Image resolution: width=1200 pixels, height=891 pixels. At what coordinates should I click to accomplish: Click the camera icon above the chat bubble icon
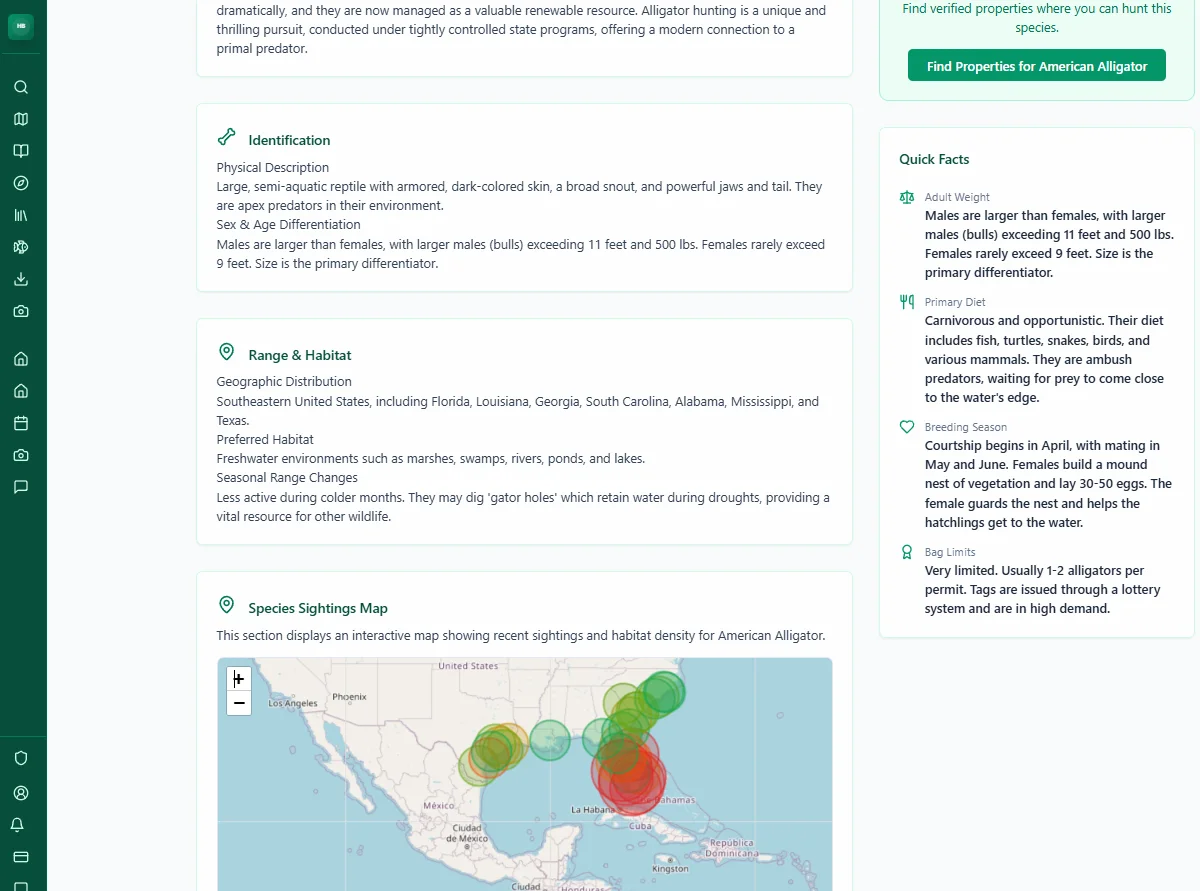pos(21,455)
